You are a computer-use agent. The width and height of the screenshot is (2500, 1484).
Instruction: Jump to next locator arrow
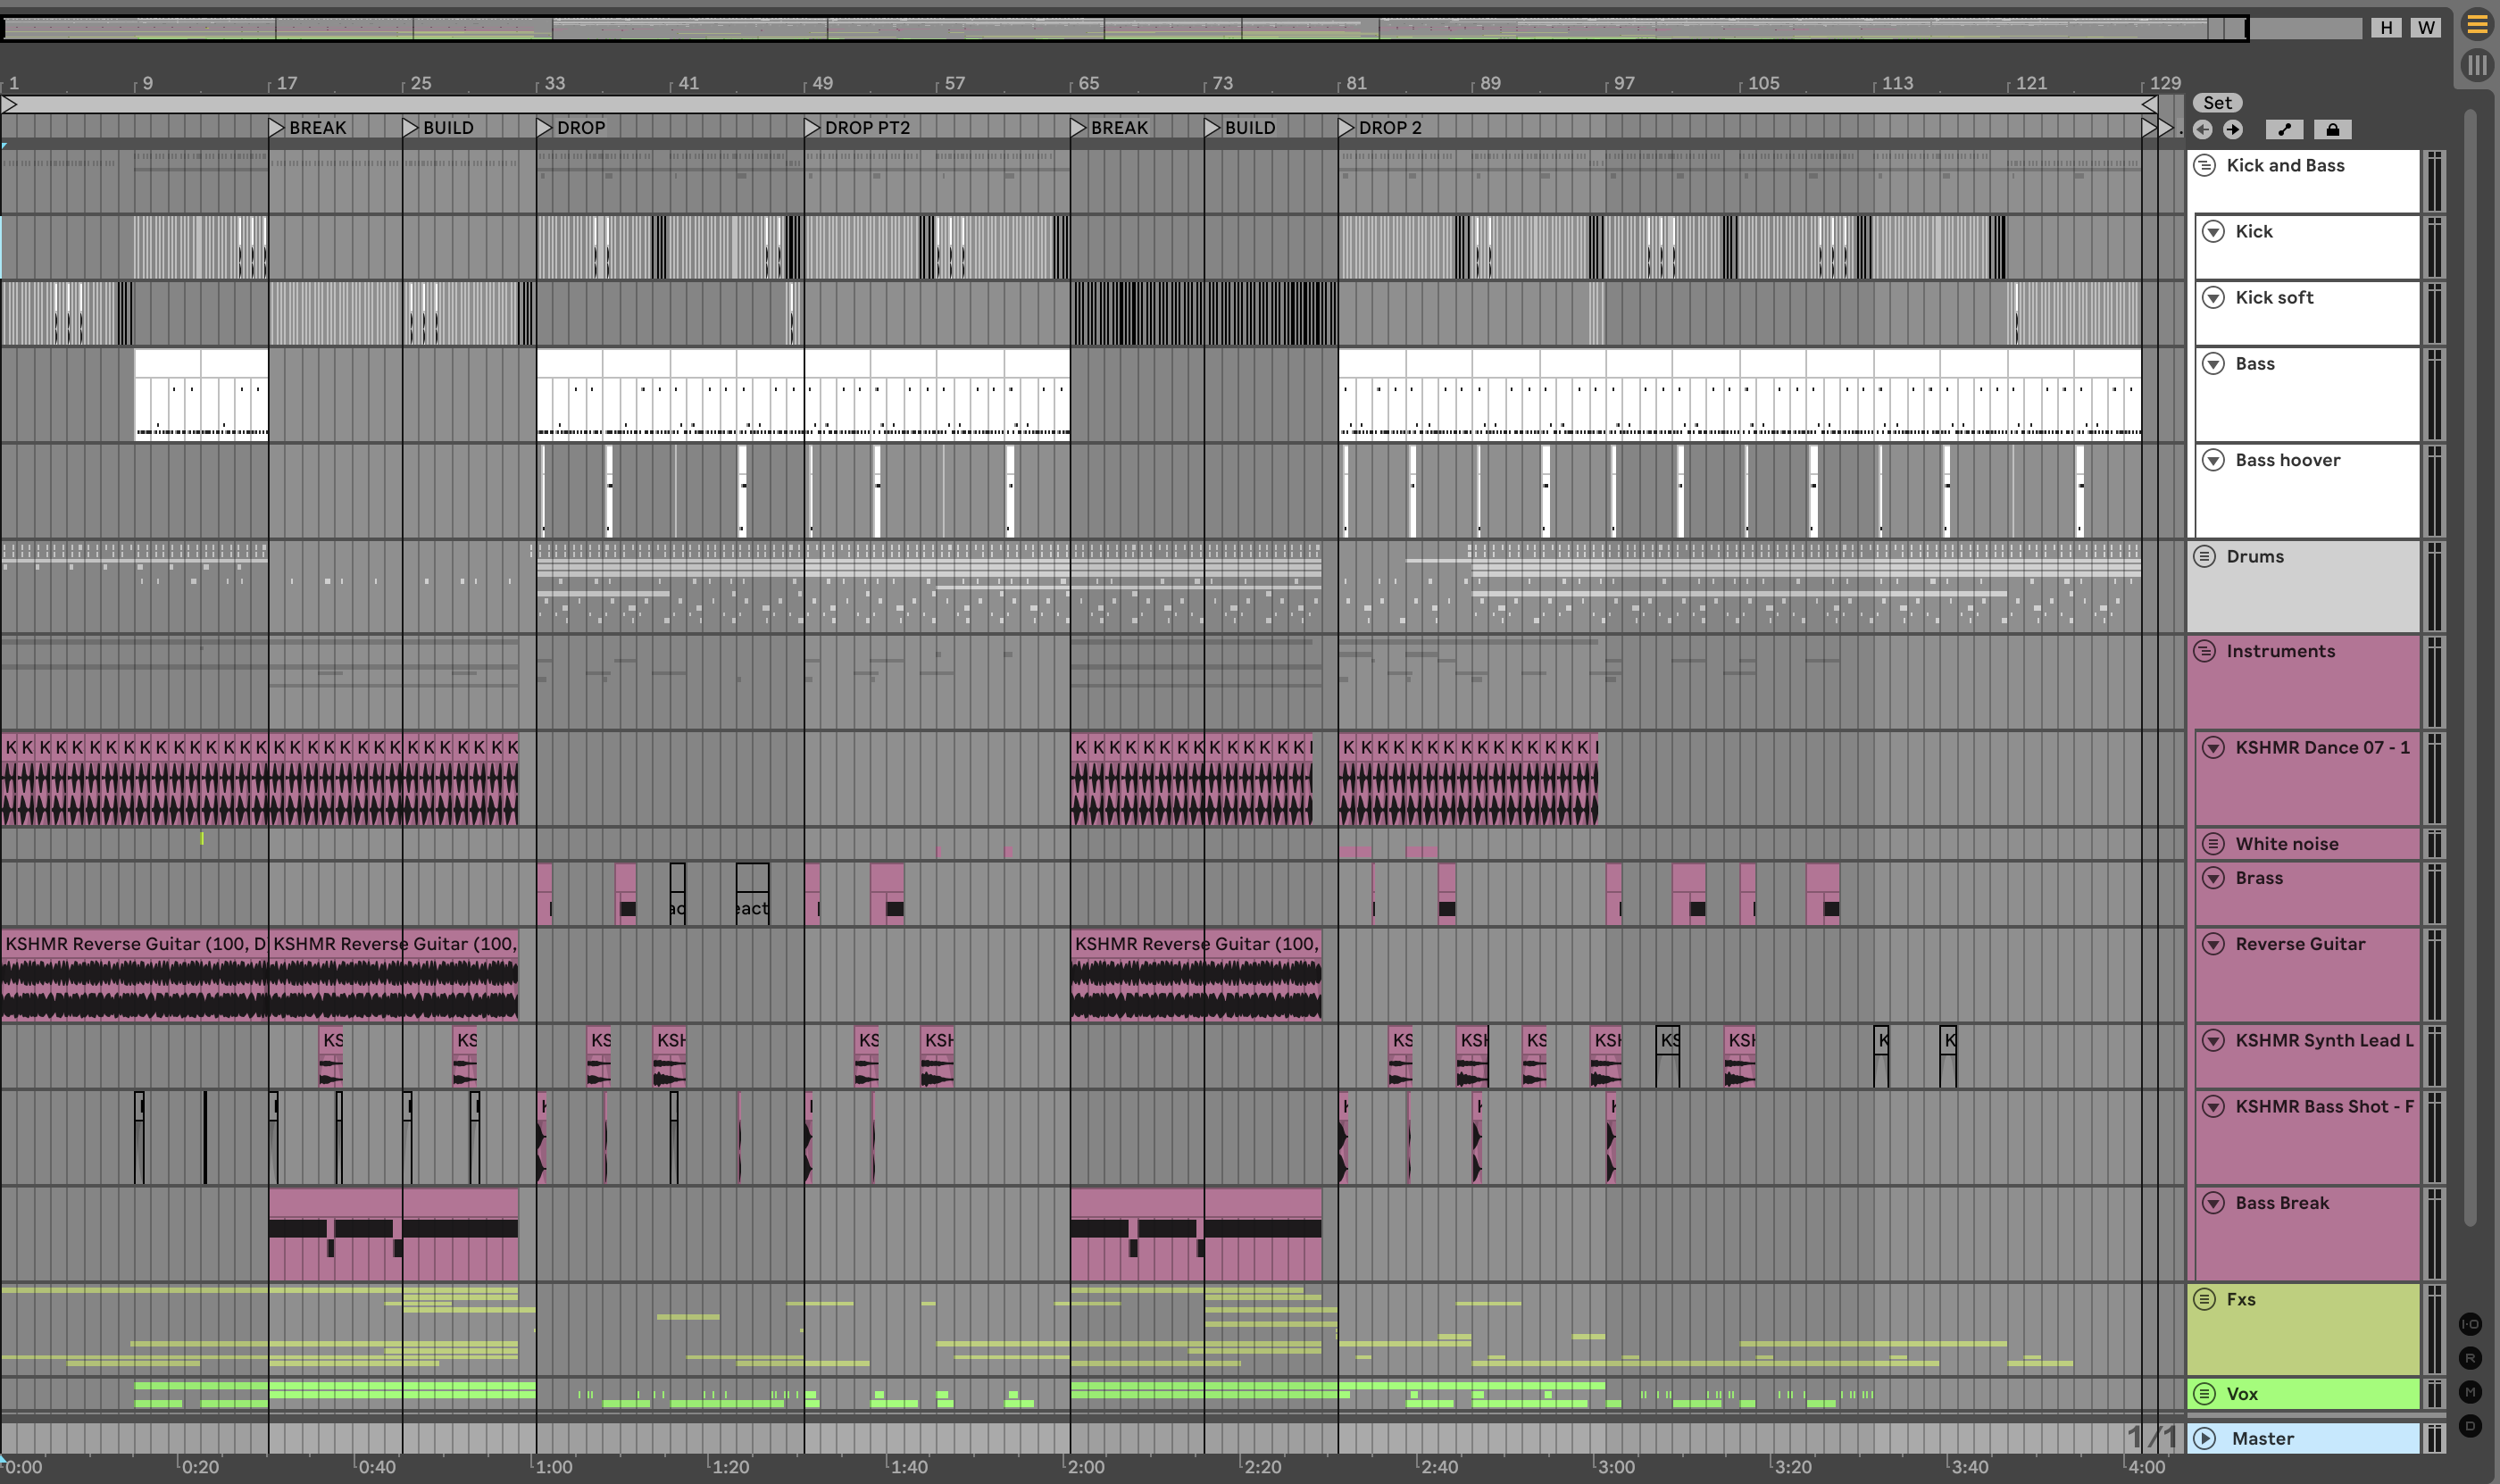tap(2232, 129)
